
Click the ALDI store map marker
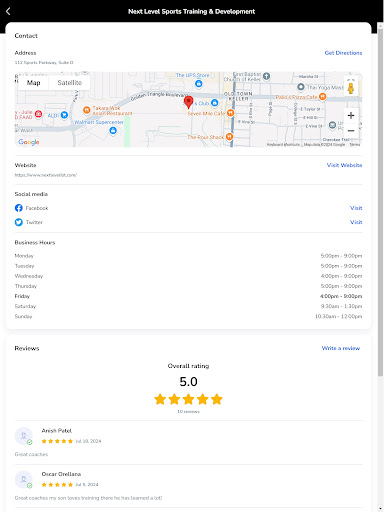point(64,115)
